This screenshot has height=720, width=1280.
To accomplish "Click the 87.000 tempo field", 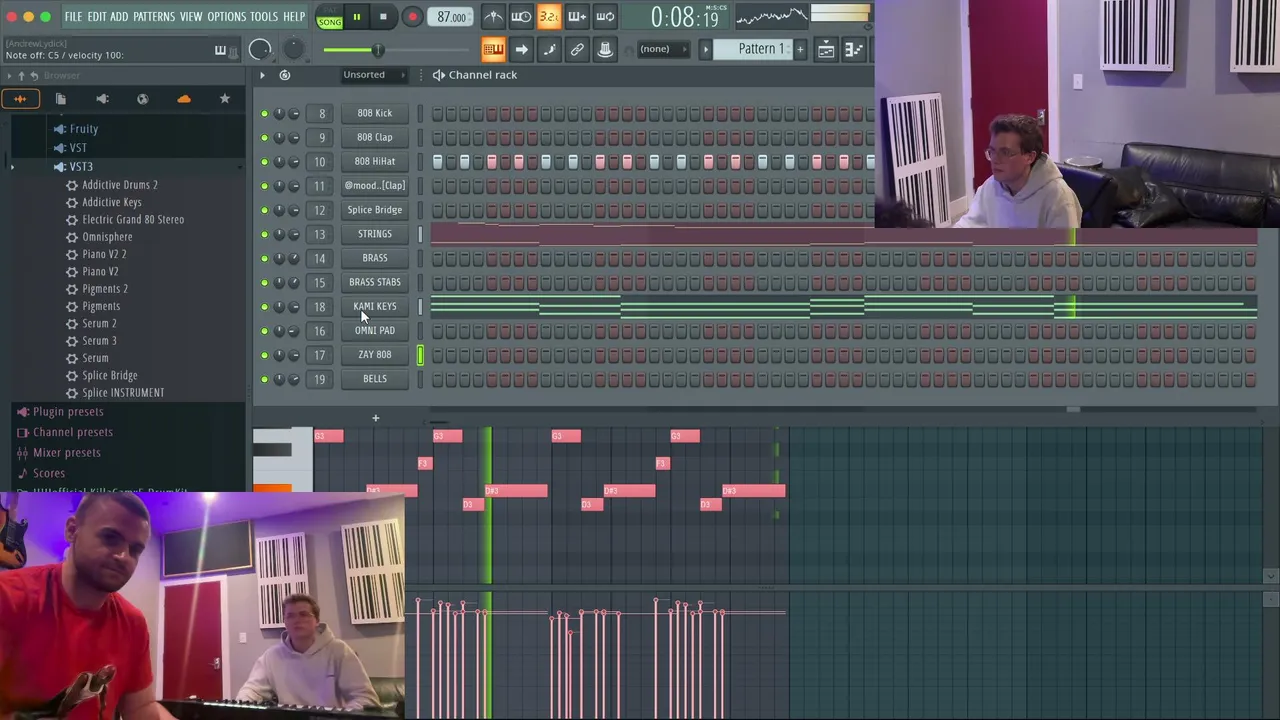I will [452, 17].
